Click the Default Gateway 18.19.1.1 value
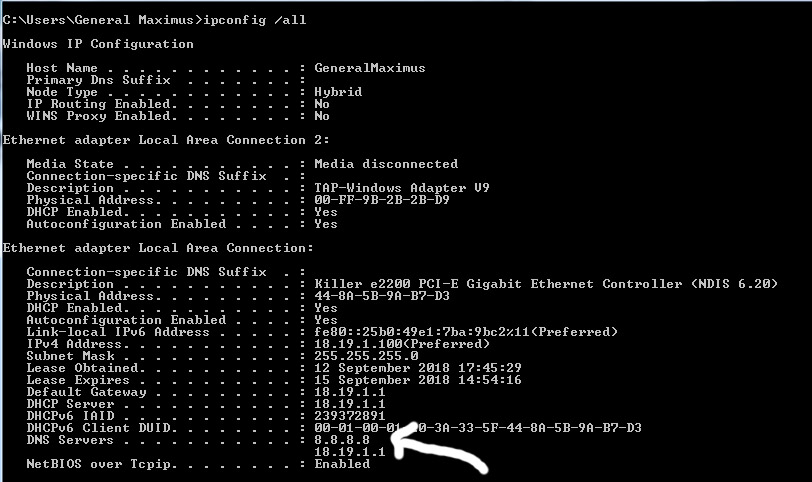Viewport: 812px width, 482px height. (x=350, y=392)
